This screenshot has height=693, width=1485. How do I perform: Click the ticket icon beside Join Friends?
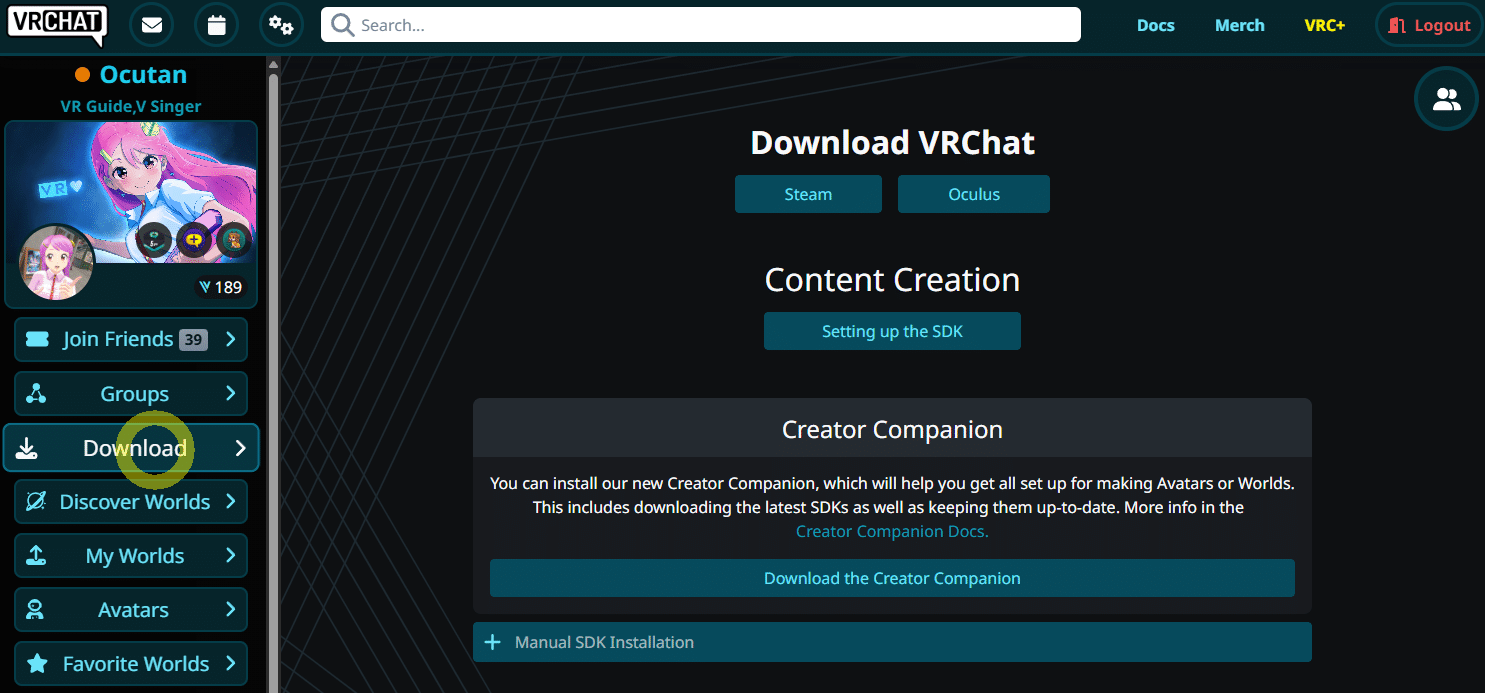click(x=37, y=339)
